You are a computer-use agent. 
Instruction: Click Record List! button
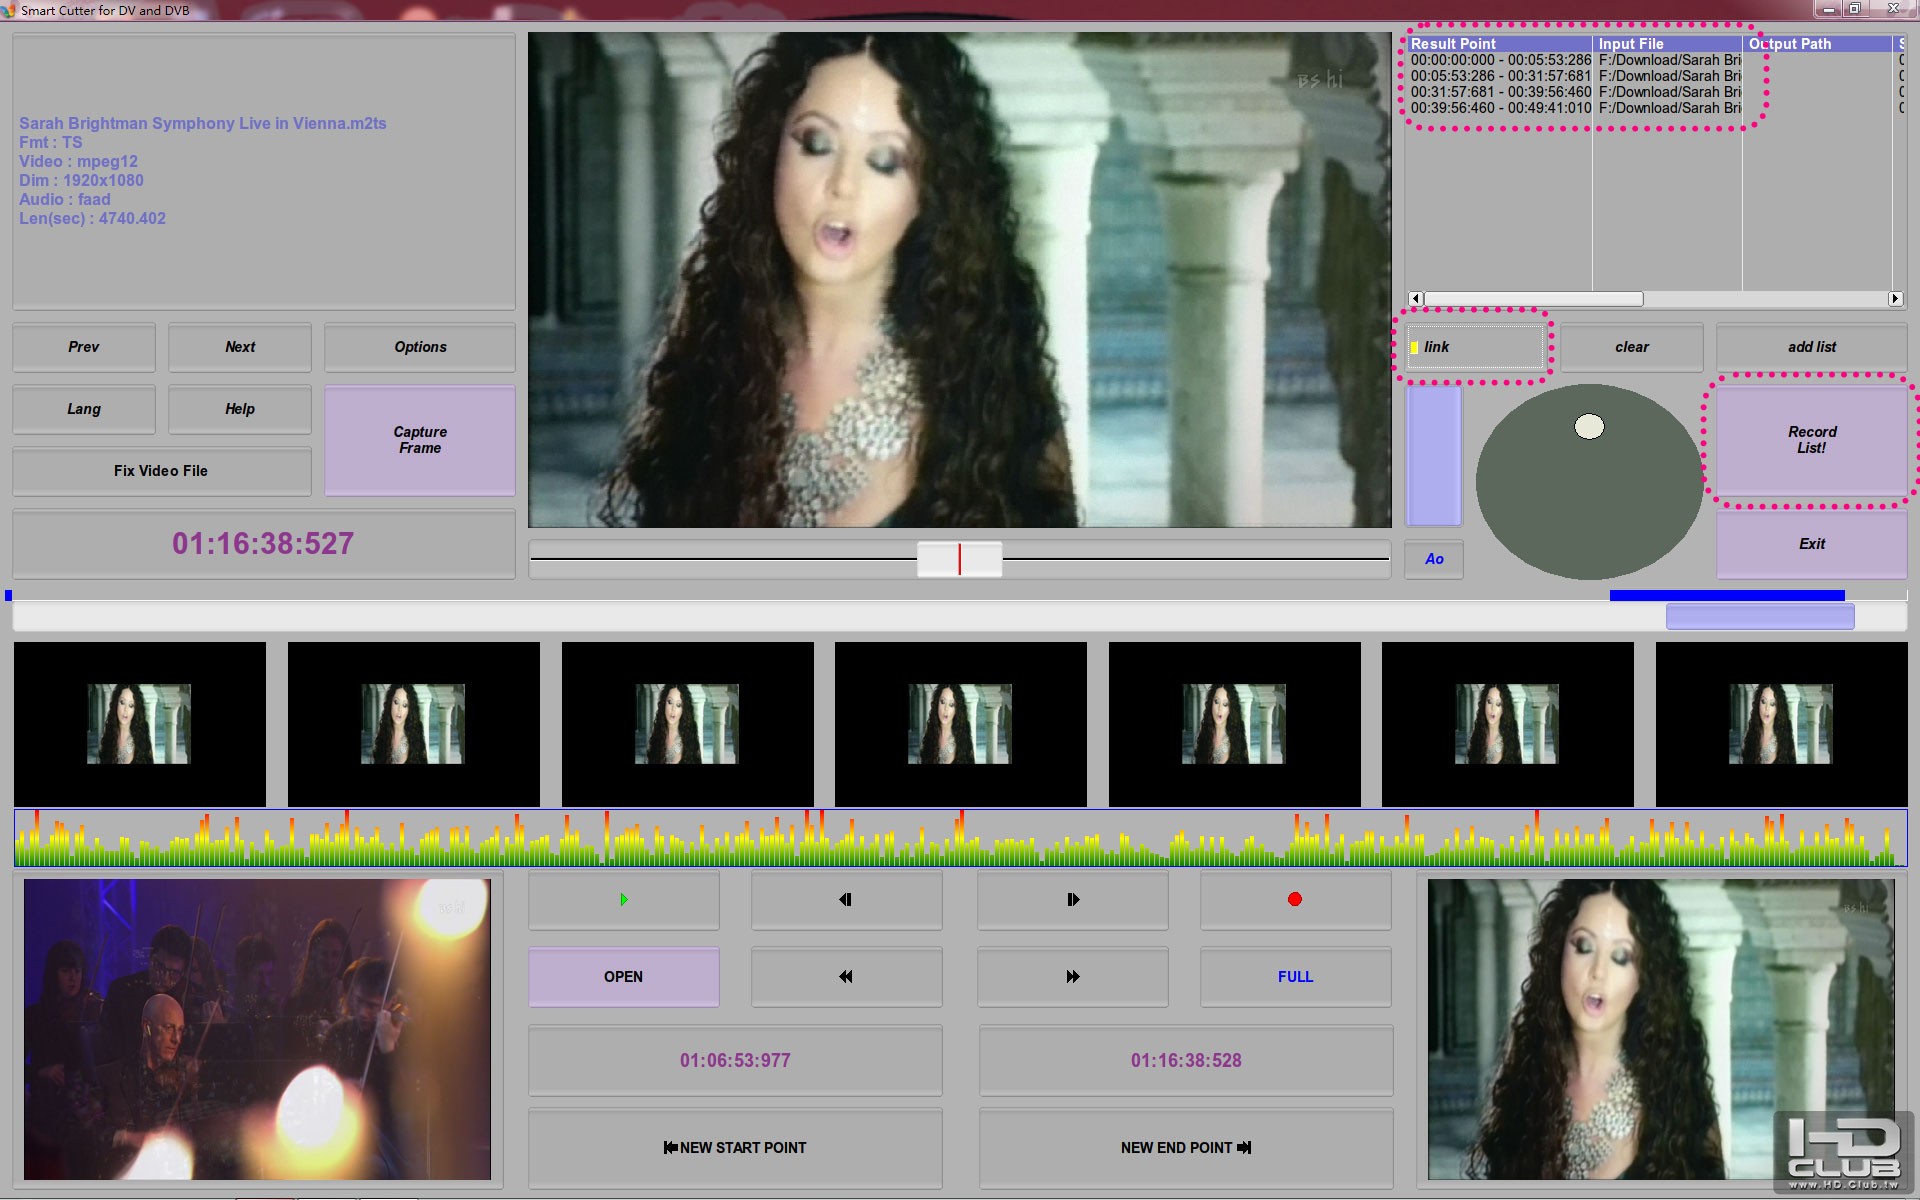pos(1811,440)
